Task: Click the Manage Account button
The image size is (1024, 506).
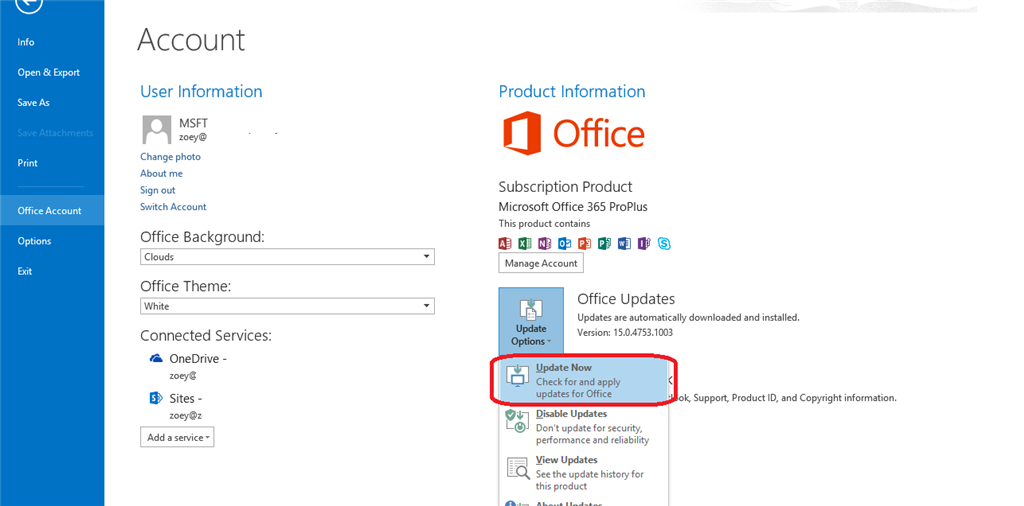Action: 541,263
